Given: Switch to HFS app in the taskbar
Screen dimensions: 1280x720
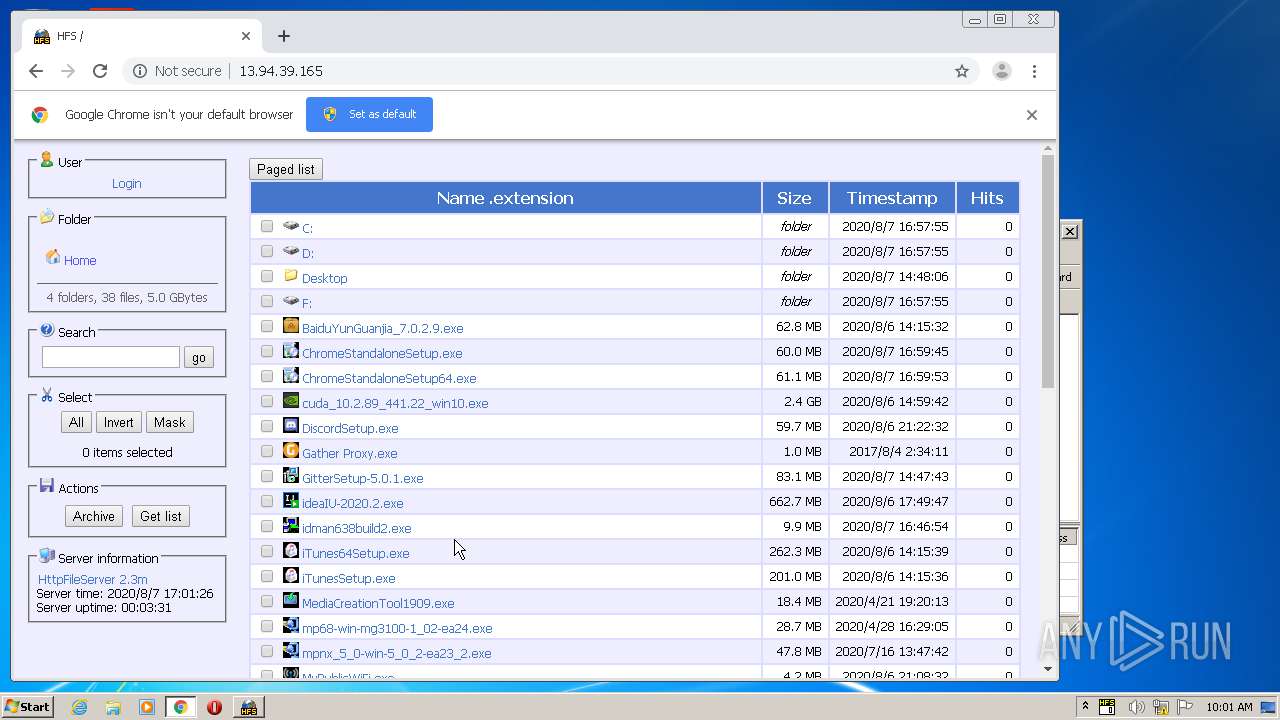Looking at the screenshot, I should [248, 707].
